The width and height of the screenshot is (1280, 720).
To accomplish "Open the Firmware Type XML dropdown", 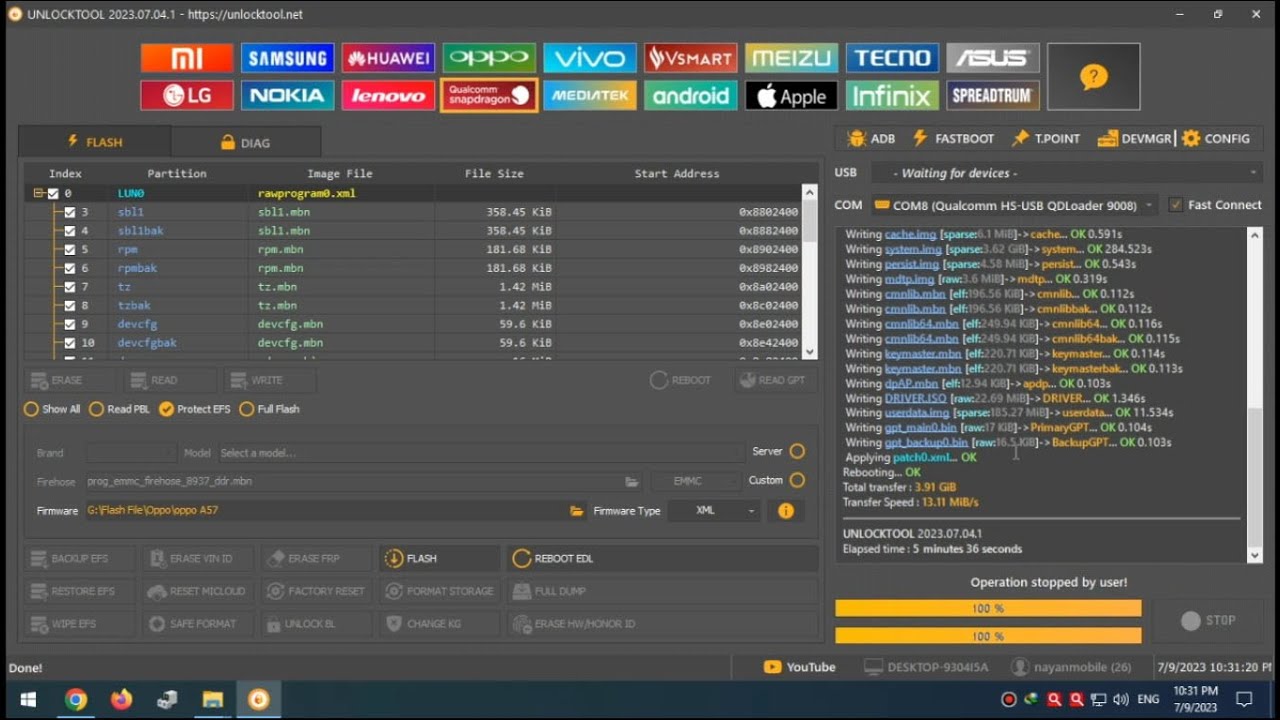I will 714,510.
